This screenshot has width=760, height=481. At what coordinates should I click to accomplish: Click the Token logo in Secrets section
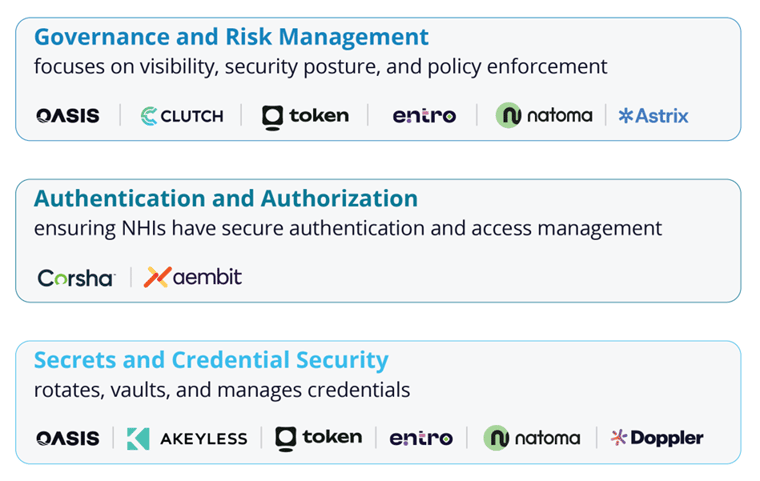coord(318,438)
